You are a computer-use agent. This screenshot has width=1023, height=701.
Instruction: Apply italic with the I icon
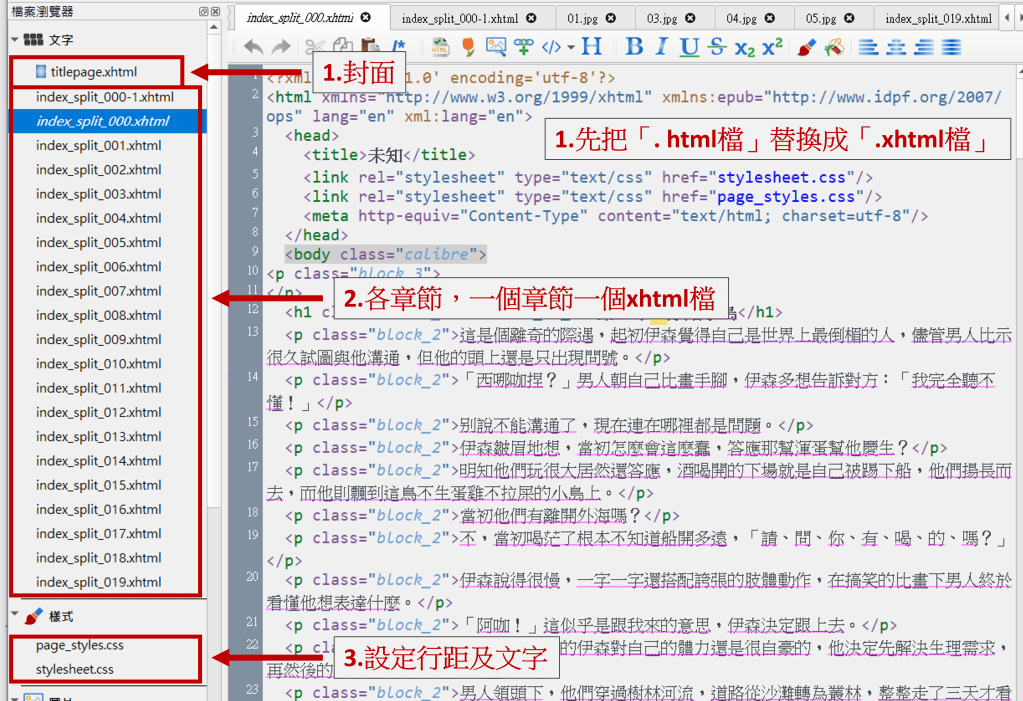coord(661,47)
